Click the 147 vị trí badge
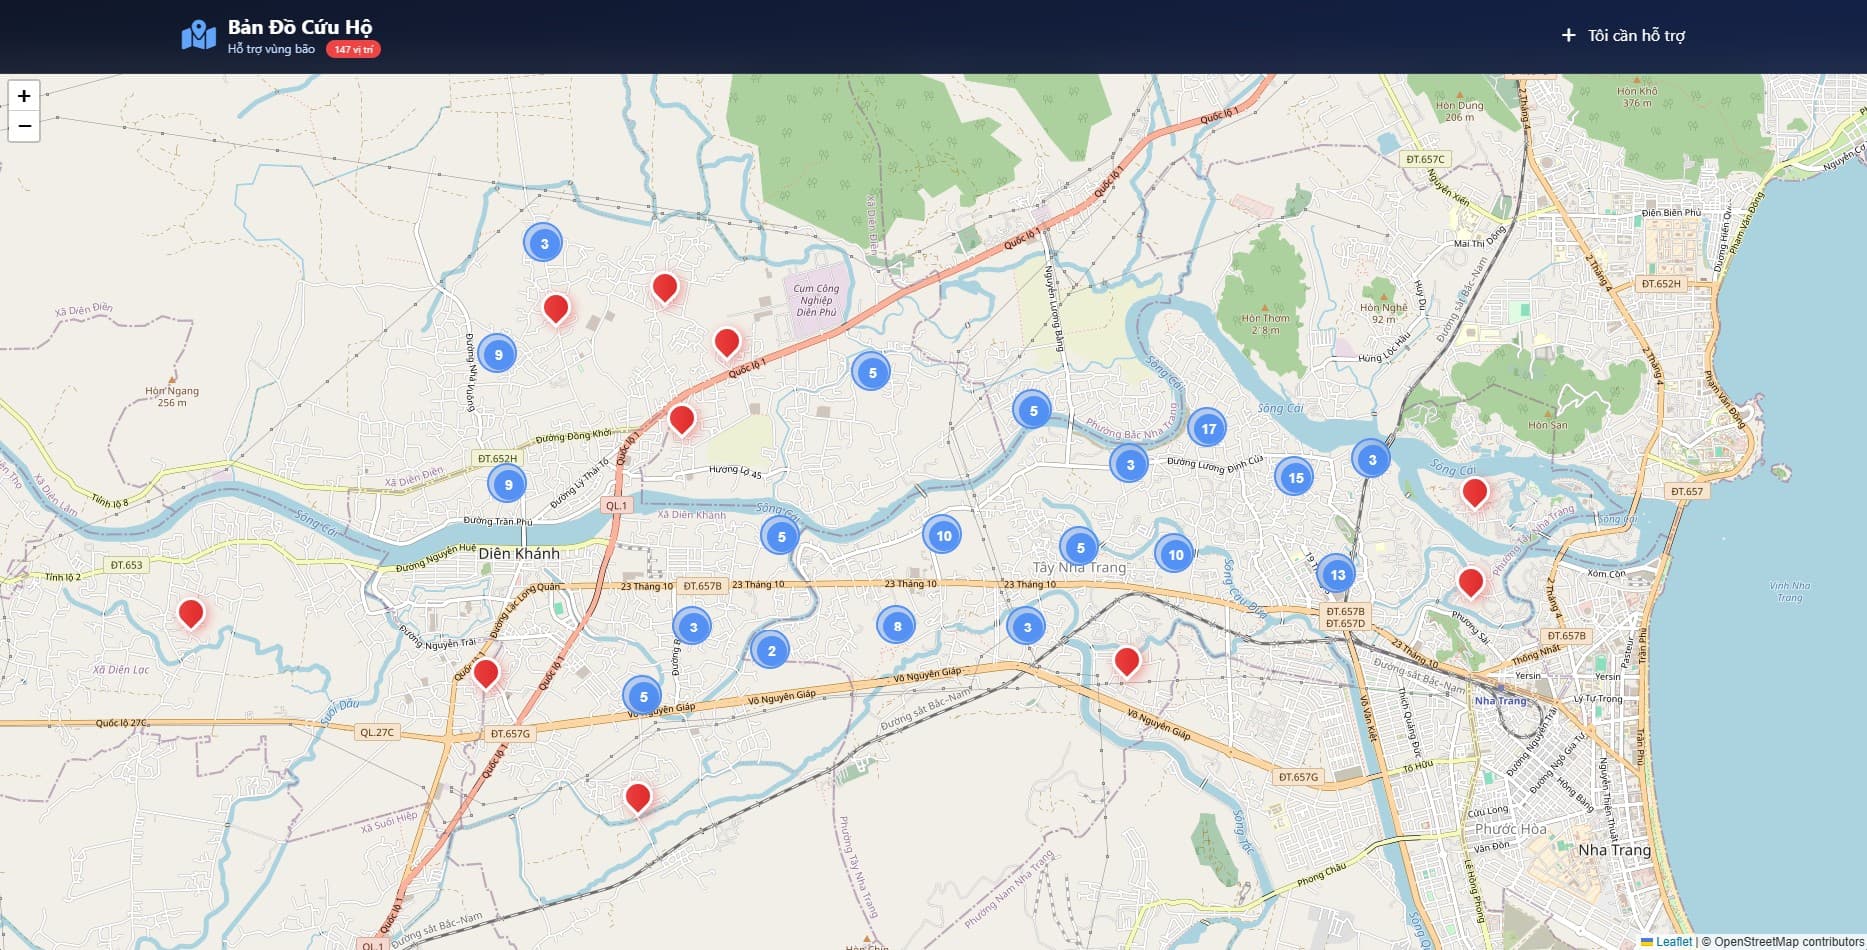 pos(352,48)
